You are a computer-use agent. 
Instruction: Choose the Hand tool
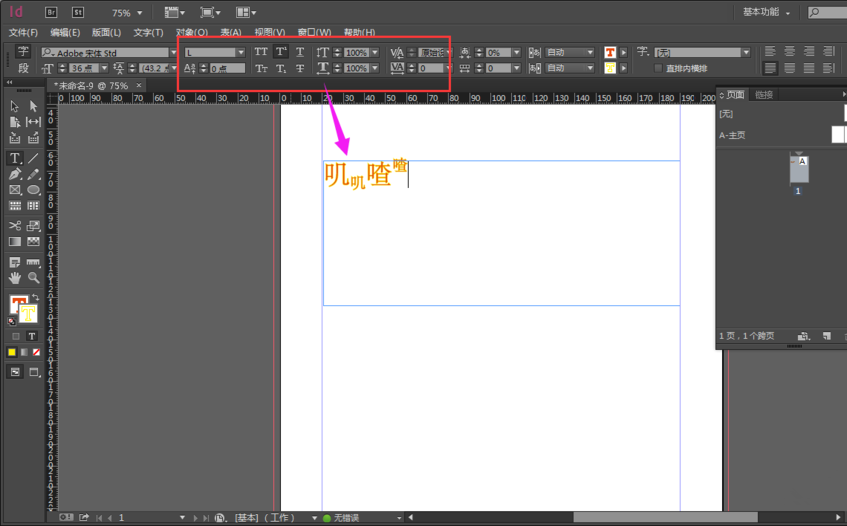pos(15,278)
